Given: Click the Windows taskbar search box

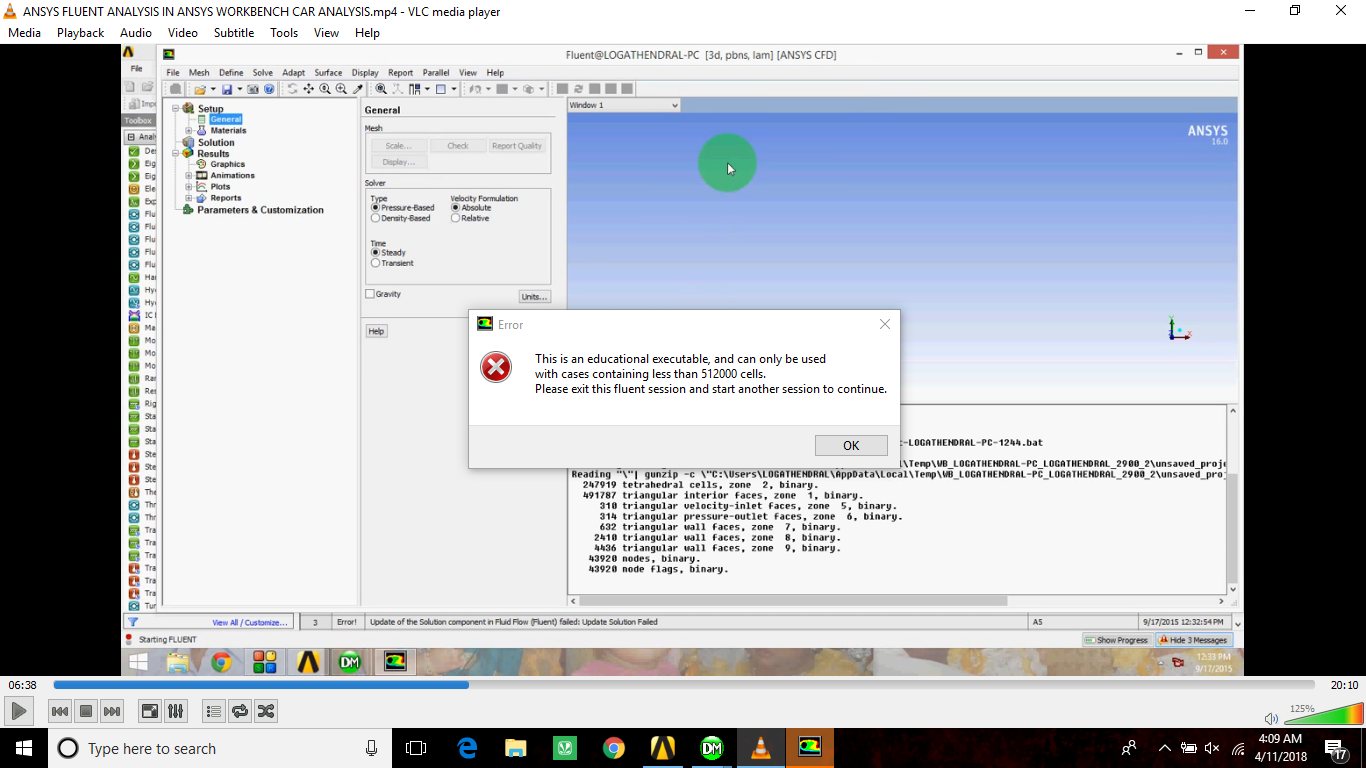Looking at the screenshot, I should (220, 748).
